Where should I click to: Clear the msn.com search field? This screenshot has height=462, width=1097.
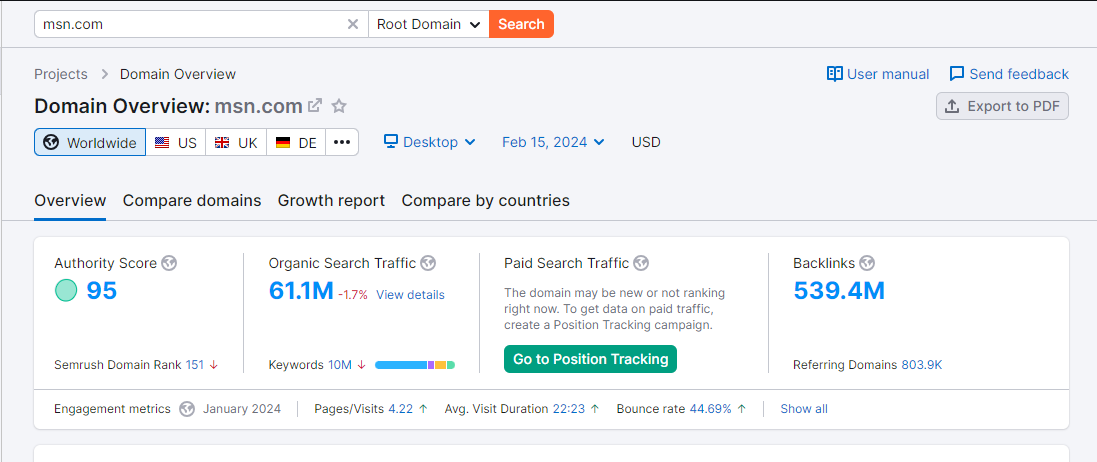click(x=353, y=24)
